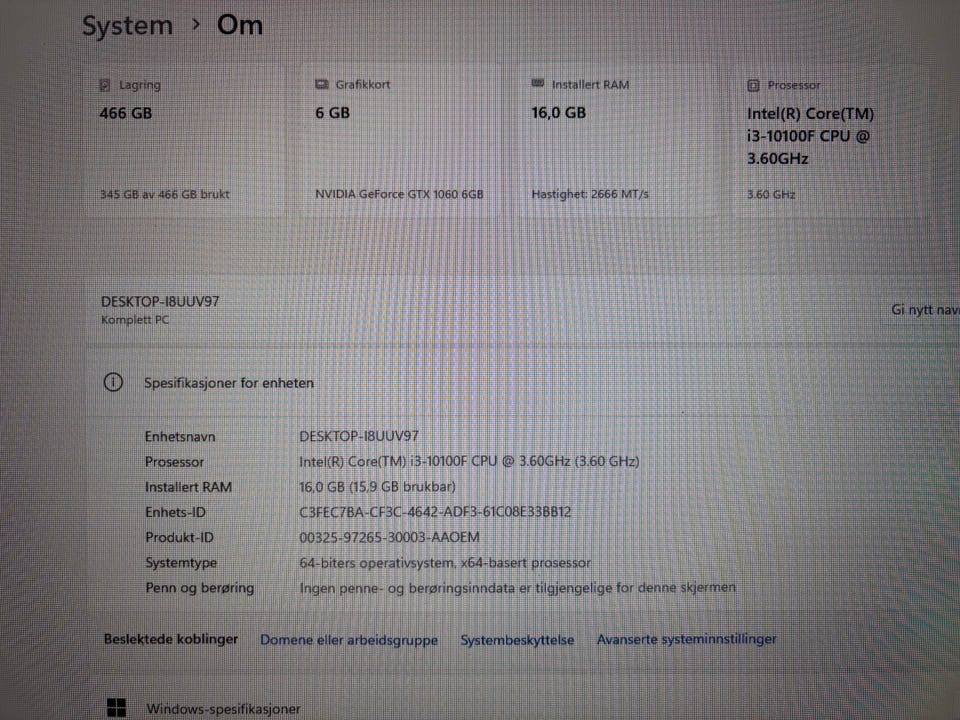Click the Installert RAM memory icon
Image resolution: width=960 pixels, height=720 pixels.
(538, 83)
